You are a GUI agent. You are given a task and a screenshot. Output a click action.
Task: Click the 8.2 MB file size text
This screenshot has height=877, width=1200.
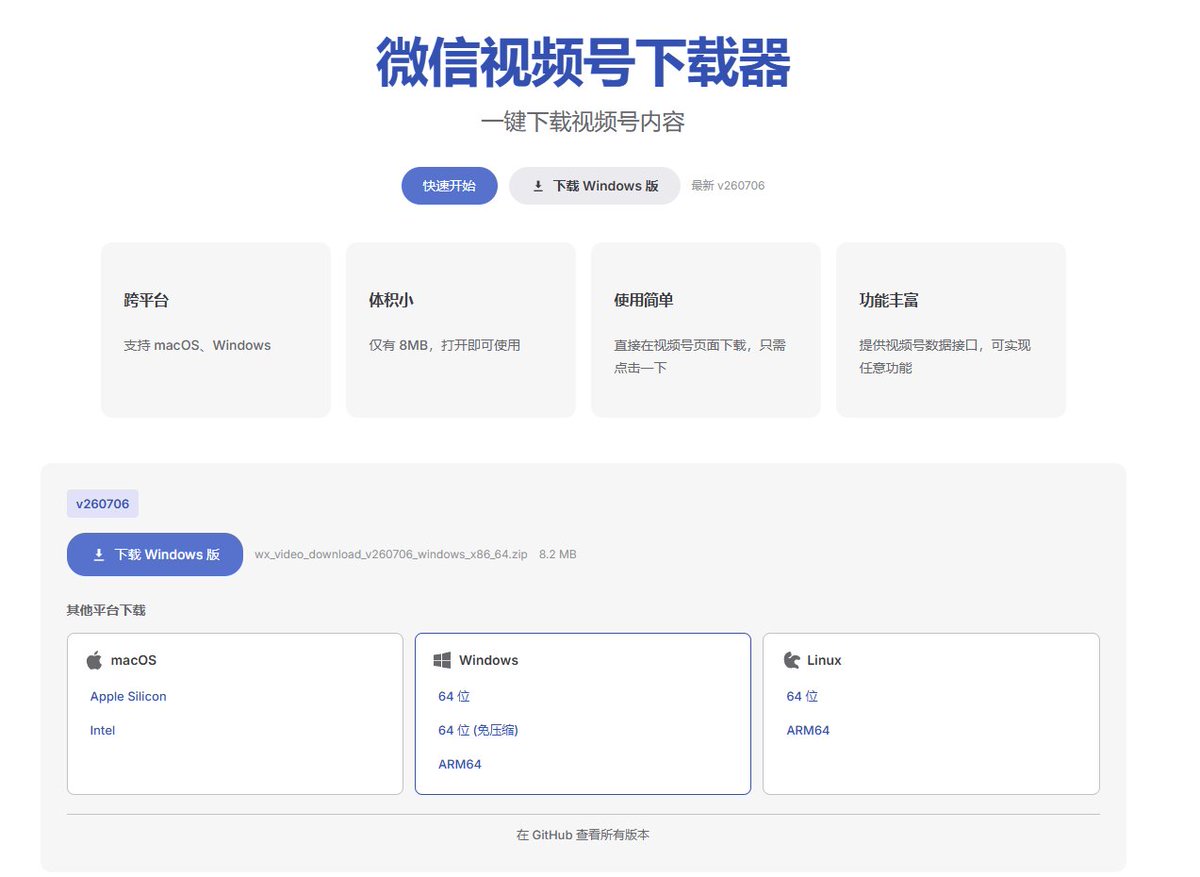557,554
